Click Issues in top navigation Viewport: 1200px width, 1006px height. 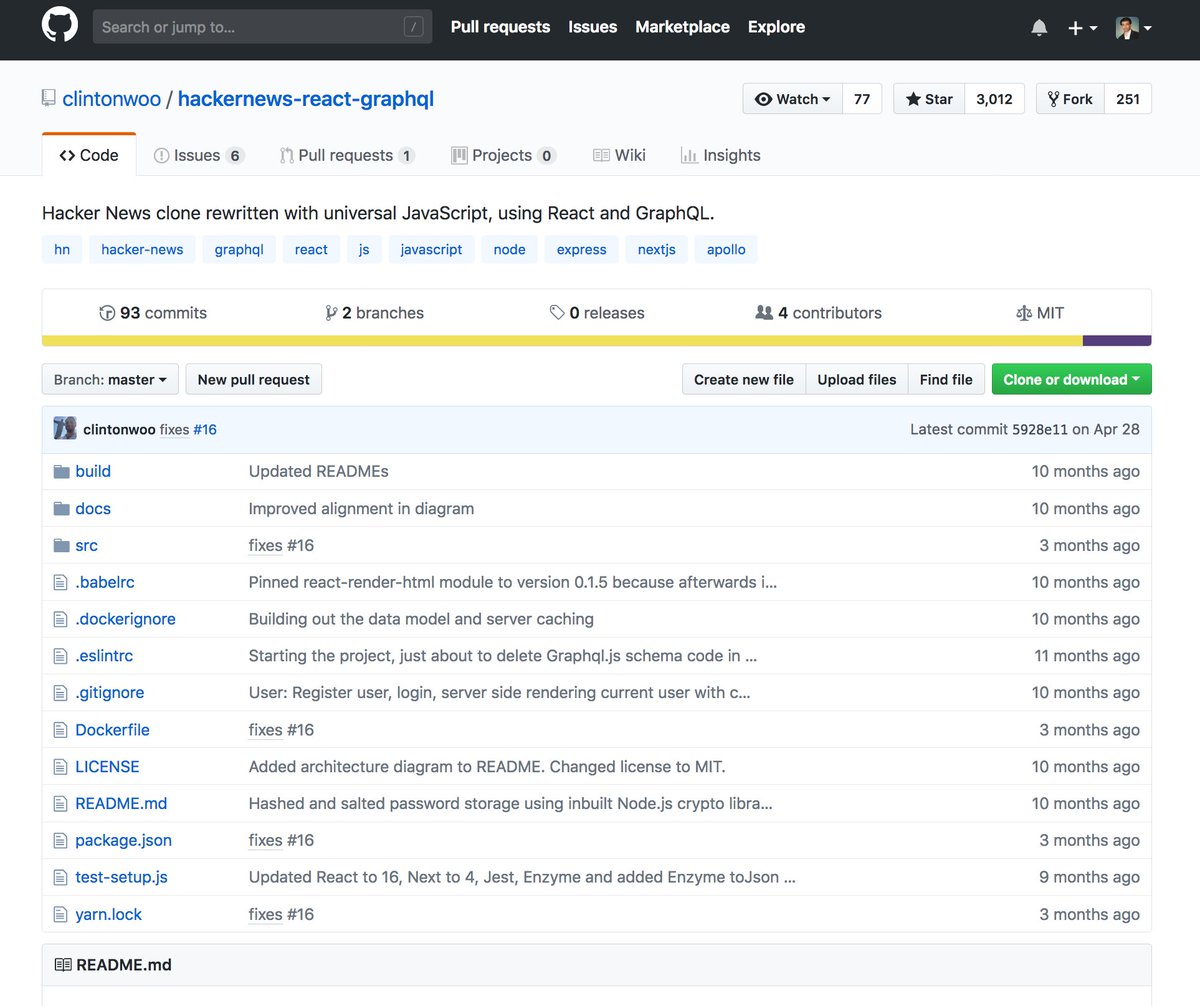(x=593, y=27)
